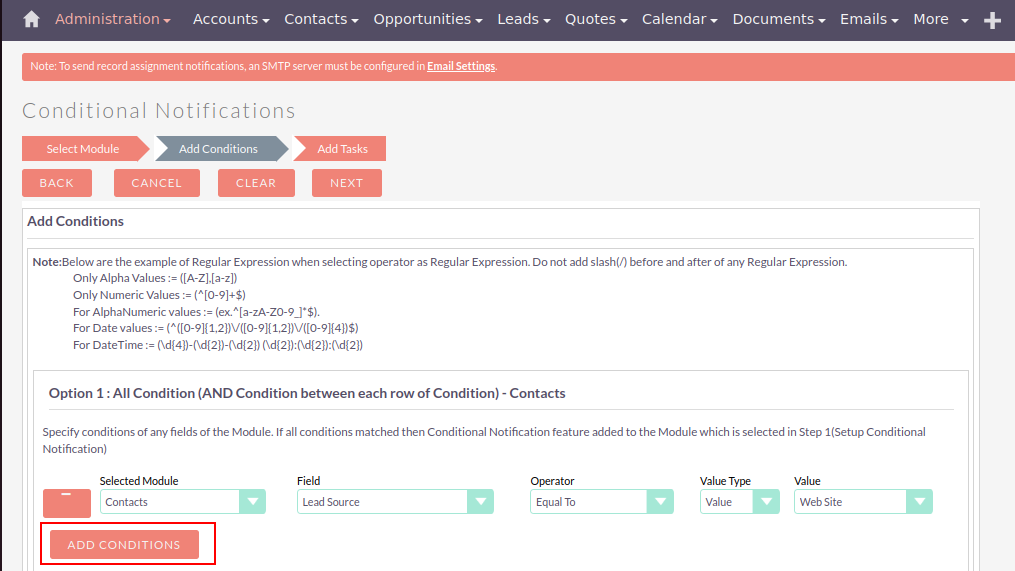The image size is (1015, 571).
Task: Jump to the Add Tasks step
Action: pyautogui.click(x=342, y=149)
